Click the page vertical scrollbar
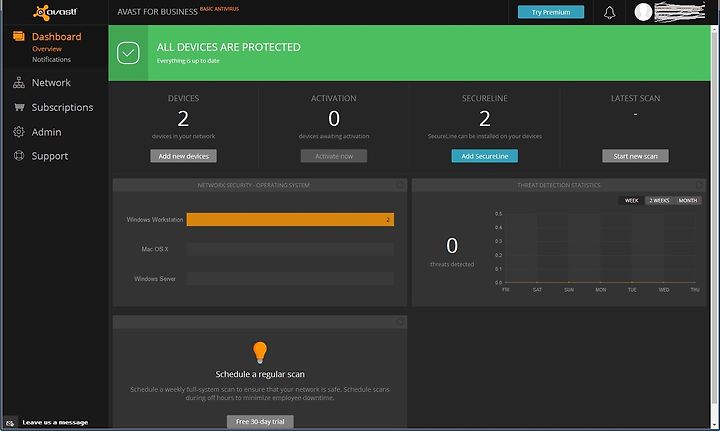The image size is (720, 431). 714,216
